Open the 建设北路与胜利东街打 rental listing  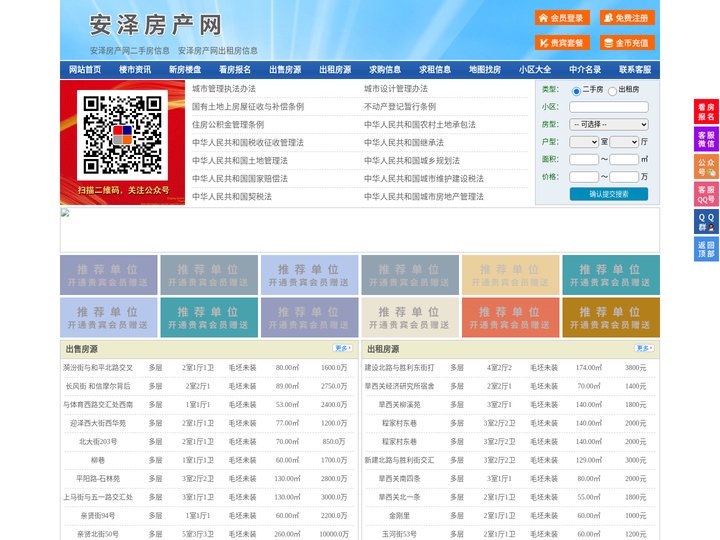tap(399, 368)
